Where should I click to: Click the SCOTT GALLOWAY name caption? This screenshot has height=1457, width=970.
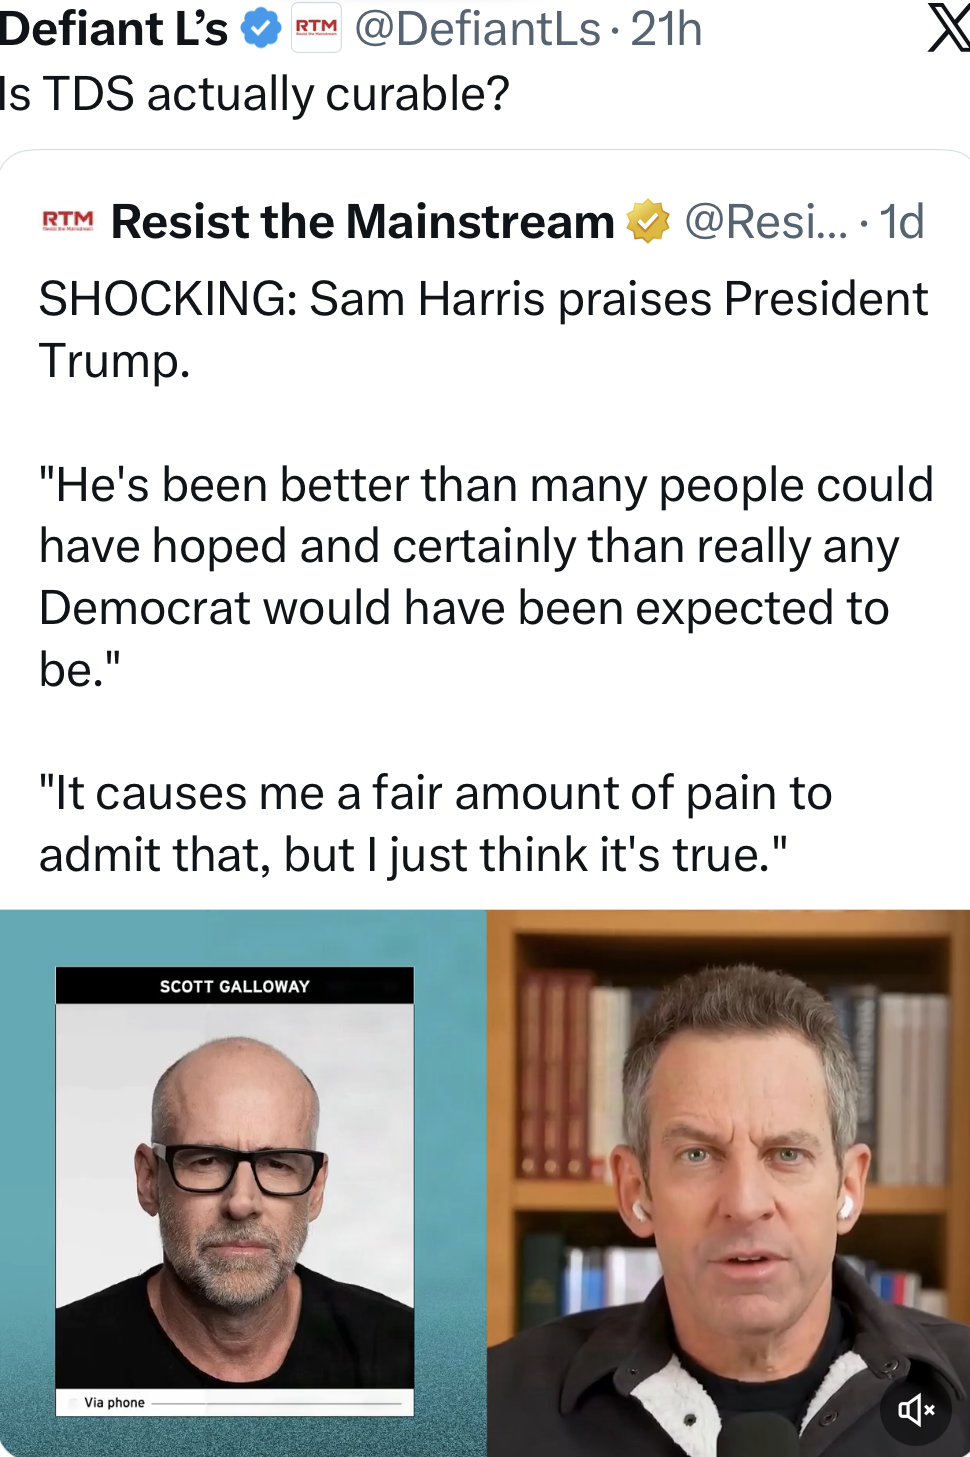coord(235,986)
